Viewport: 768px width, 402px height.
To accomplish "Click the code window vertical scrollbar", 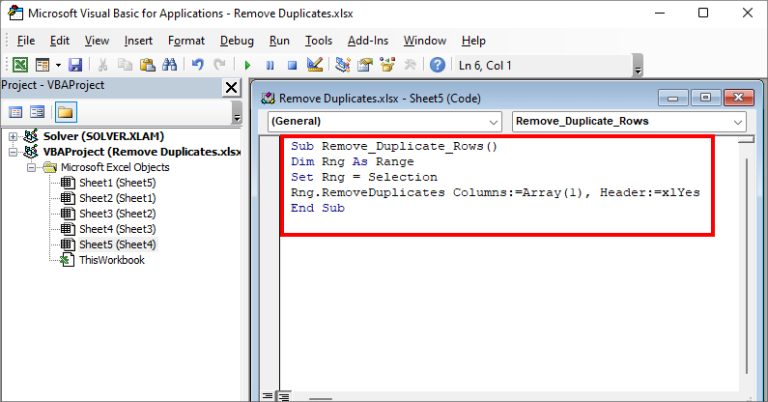I will point(746,266).
